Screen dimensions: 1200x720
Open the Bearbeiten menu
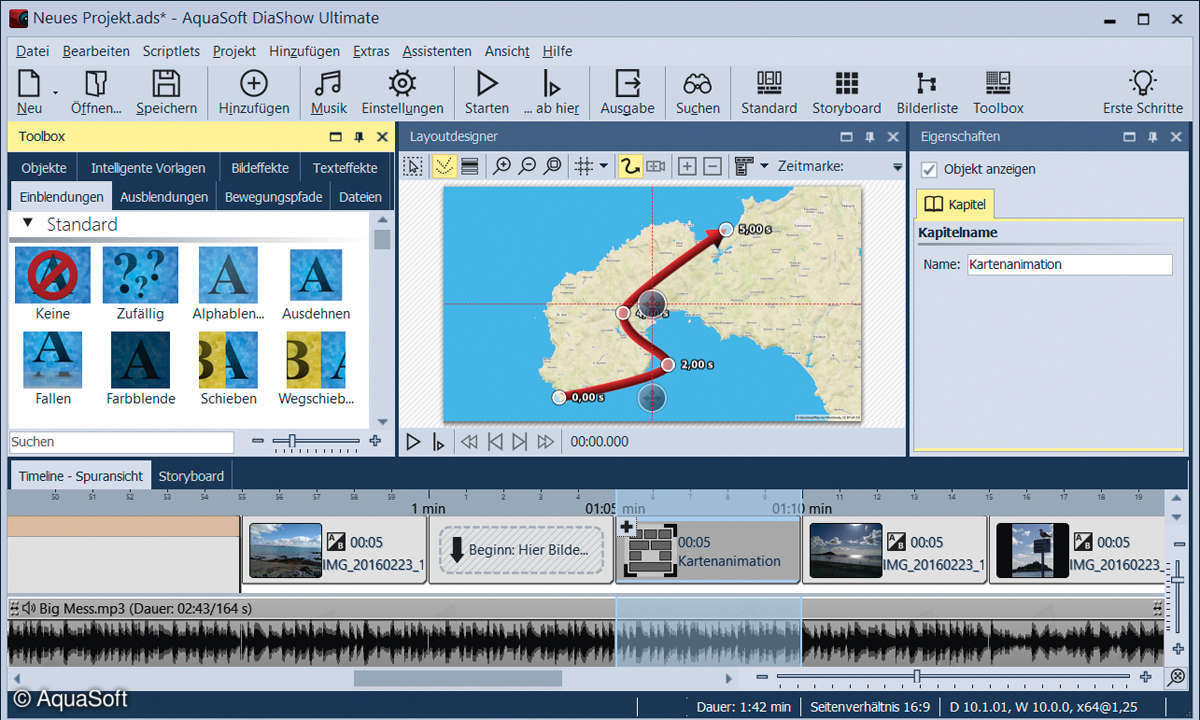coord(96,51)
